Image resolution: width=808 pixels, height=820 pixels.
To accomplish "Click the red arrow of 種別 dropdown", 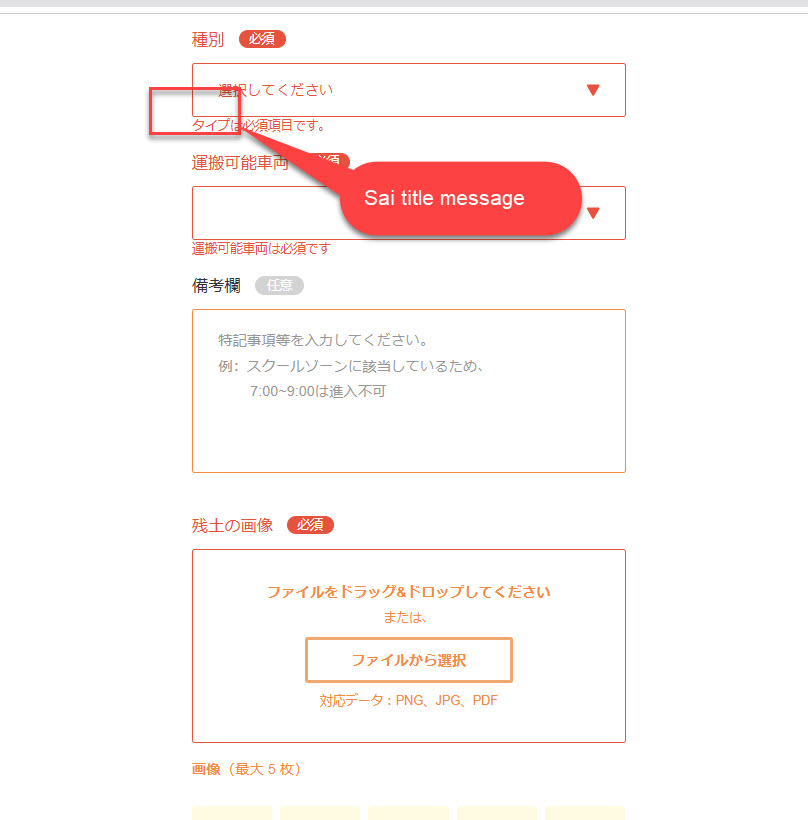I will (593, 90).
